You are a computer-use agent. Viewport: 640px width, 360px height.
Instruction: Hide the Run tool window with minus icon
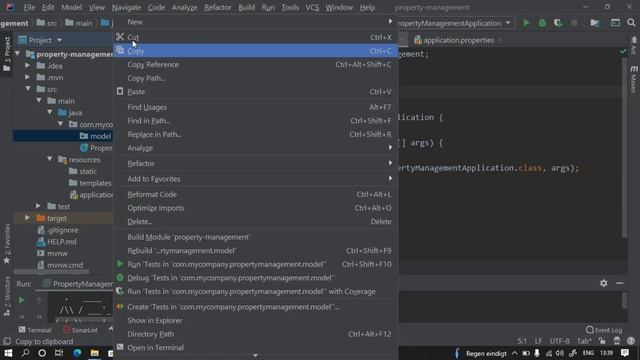pyautogui.click(x=620, y=283)
